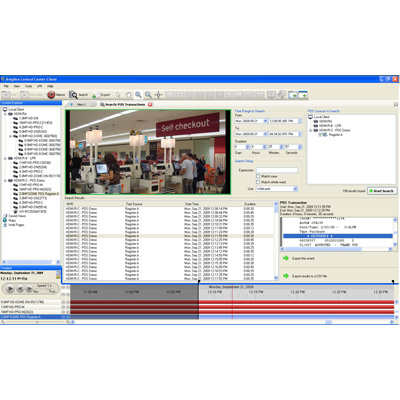Screen dimensions: 400x400
Task: Open the Alarms tool with the red siren icon
Action: [x=56, y=95]
